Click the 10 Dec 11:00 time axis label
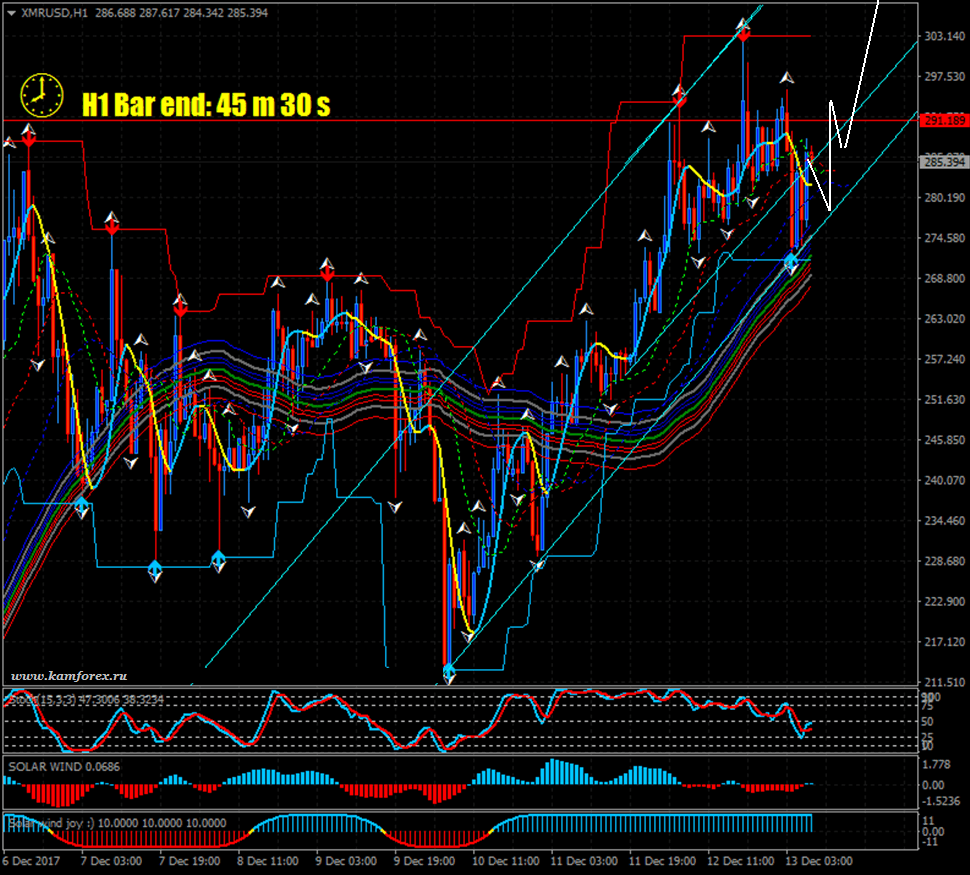This screenshot has width=970, height=875. click(x=505, y=861)
